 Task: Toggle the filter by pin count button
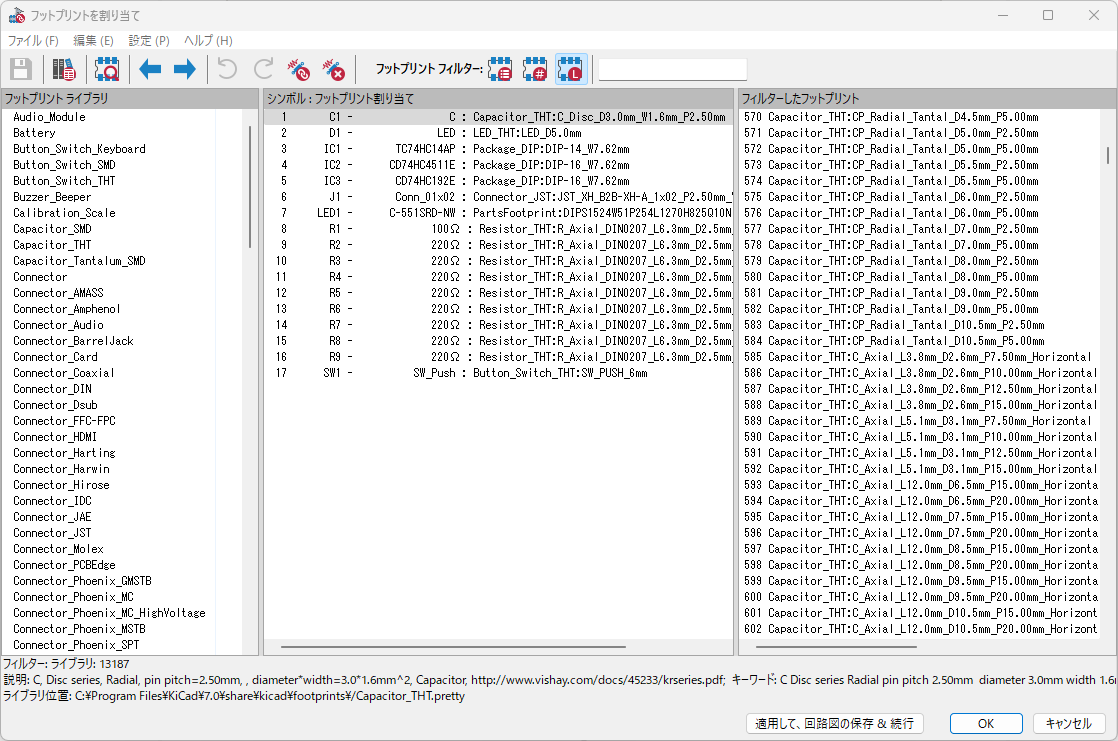coord(536,69)
